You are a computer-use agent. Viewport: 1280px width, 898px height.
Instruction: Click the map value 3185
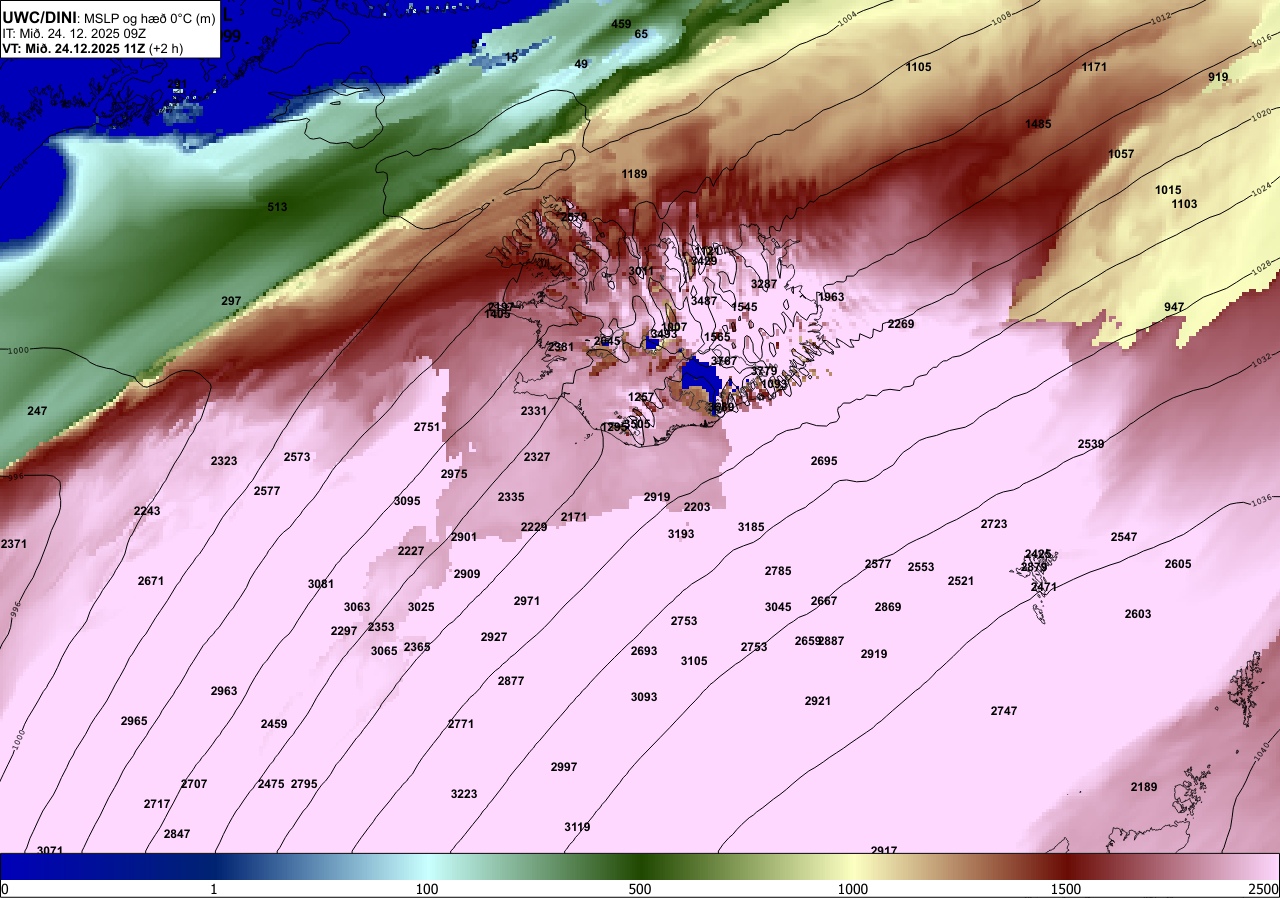click(x=751, y=527)
